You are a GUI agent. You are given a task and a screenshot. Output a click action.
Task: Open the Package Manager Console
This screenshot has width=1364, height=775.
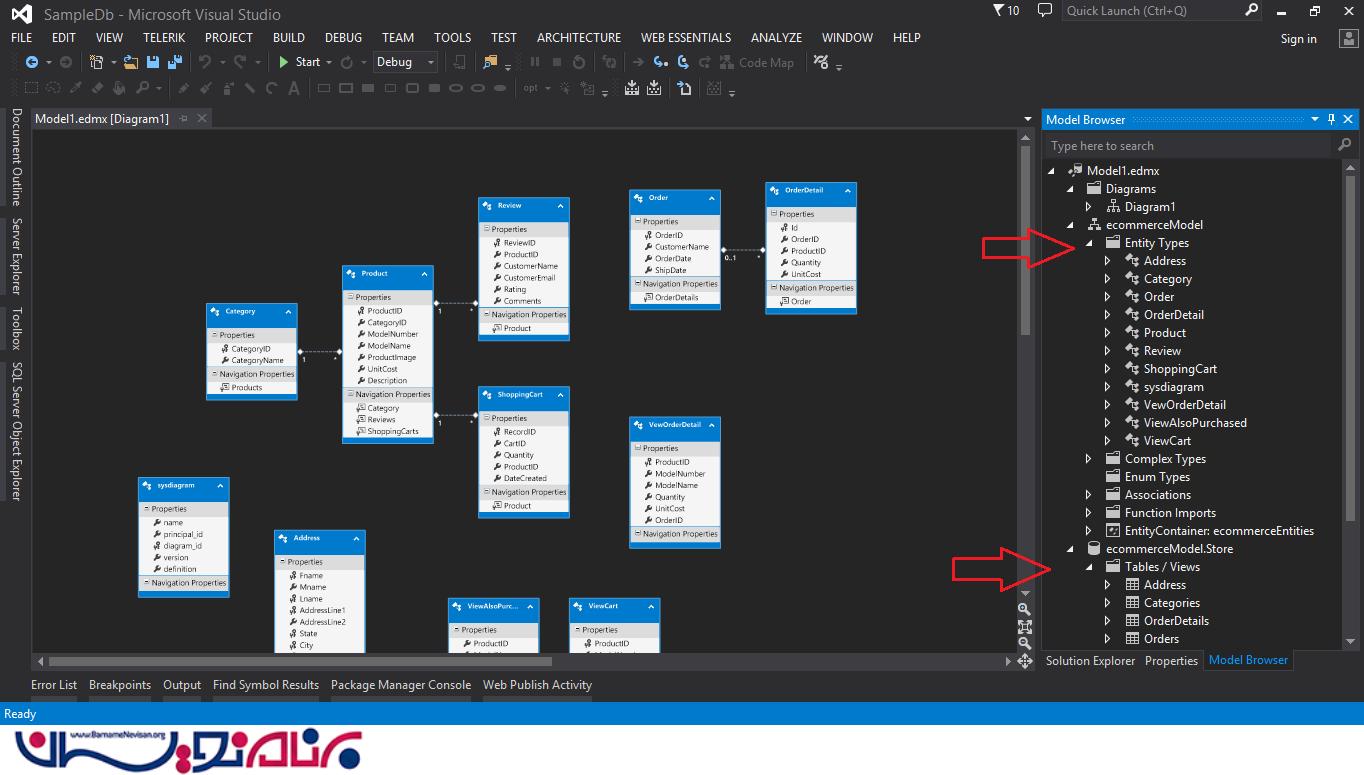click(x=400, y=685)
